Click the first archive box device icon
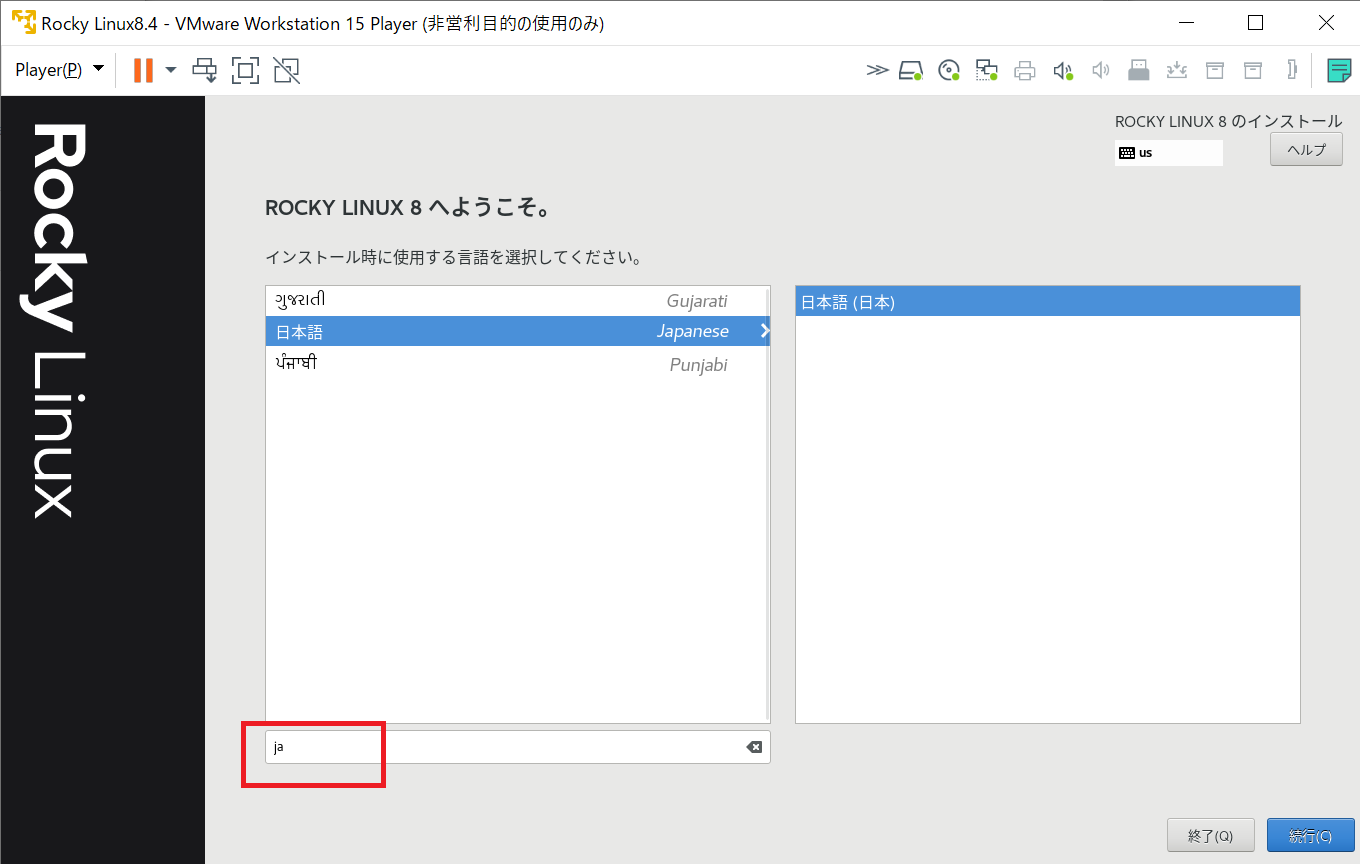This screenshot has height=864, width=1360. (1214, 70)
